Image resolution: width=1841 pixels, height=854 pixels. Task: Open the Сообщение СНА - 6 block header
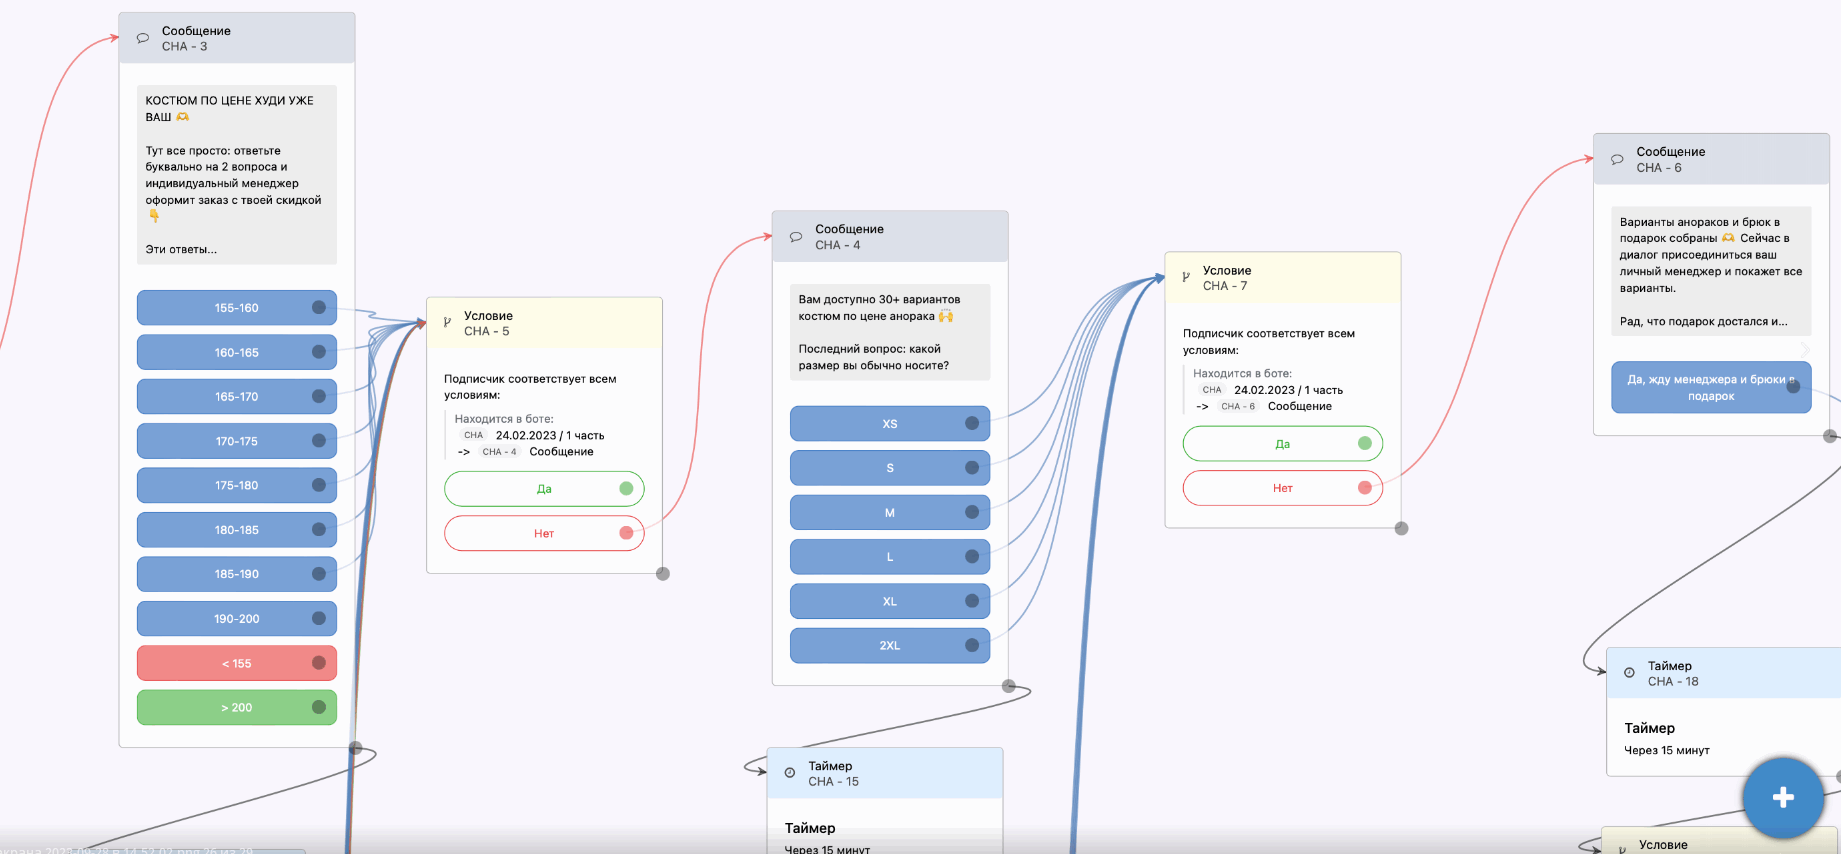[1711, 159]
